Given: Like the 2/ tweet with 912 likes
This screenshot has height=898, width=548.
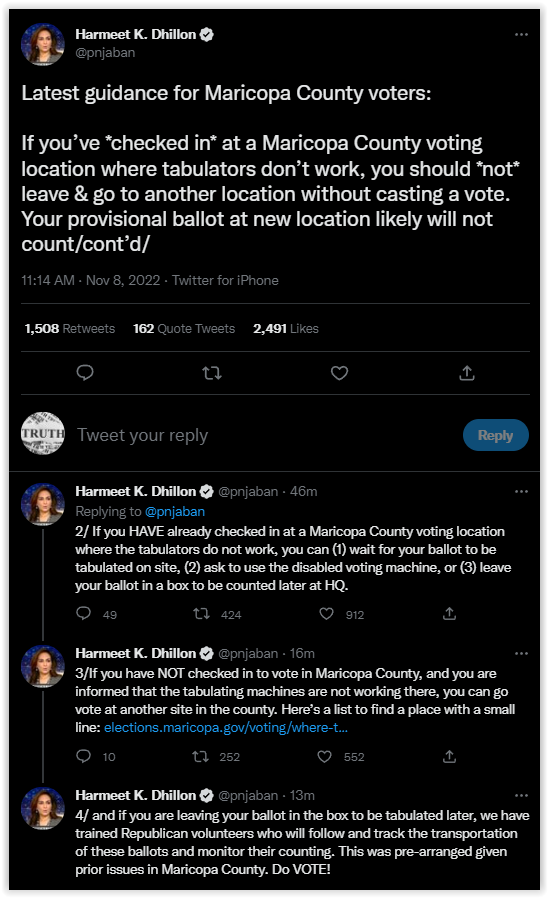Looking at the screenshot, I should pyautogui.click(x=326, y=614).
